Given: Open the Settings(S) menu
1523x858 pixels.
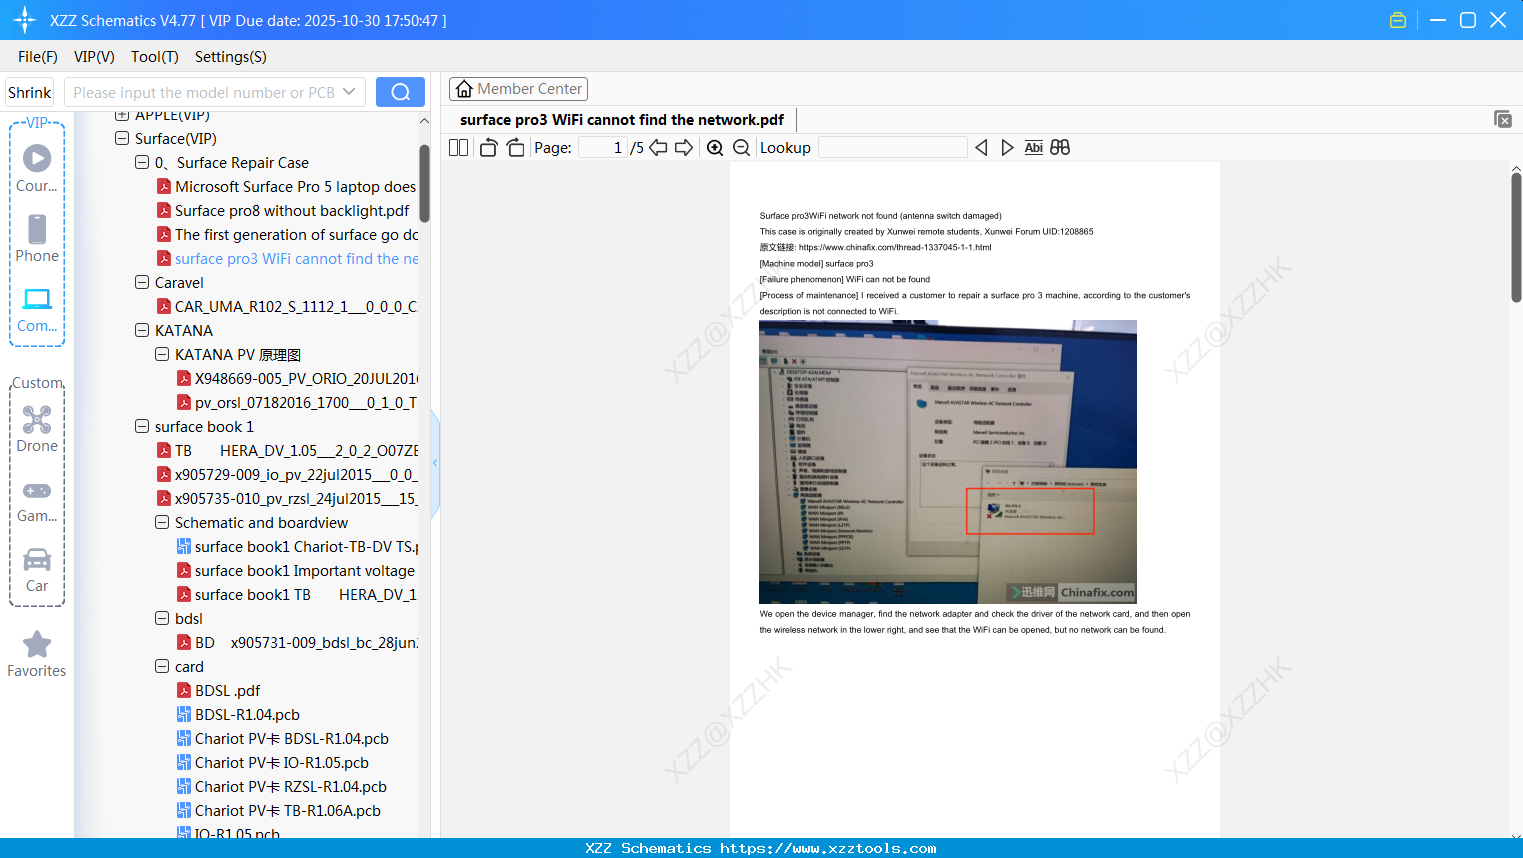Looking at the screenshot, I should coord(231,56).
